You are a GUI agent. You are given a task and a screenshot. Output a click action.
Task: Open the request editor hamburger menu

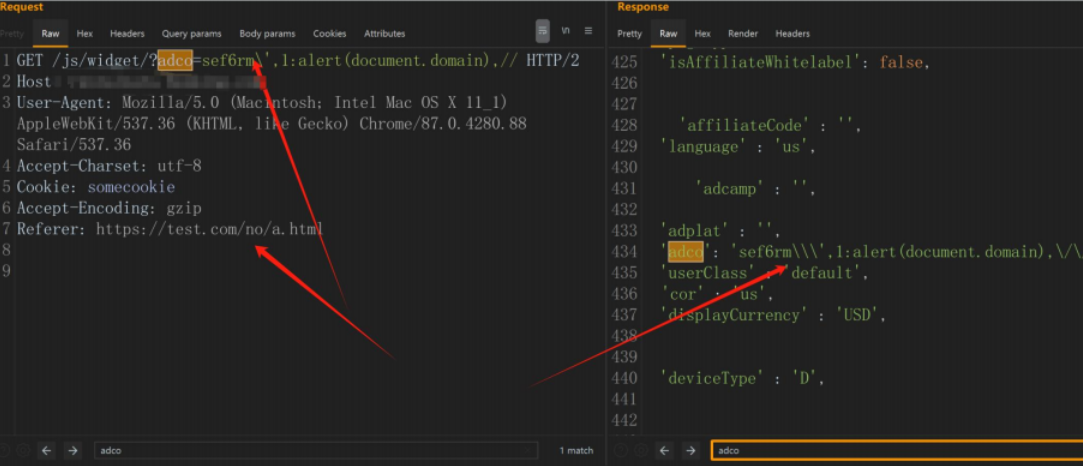pos(590,32)
